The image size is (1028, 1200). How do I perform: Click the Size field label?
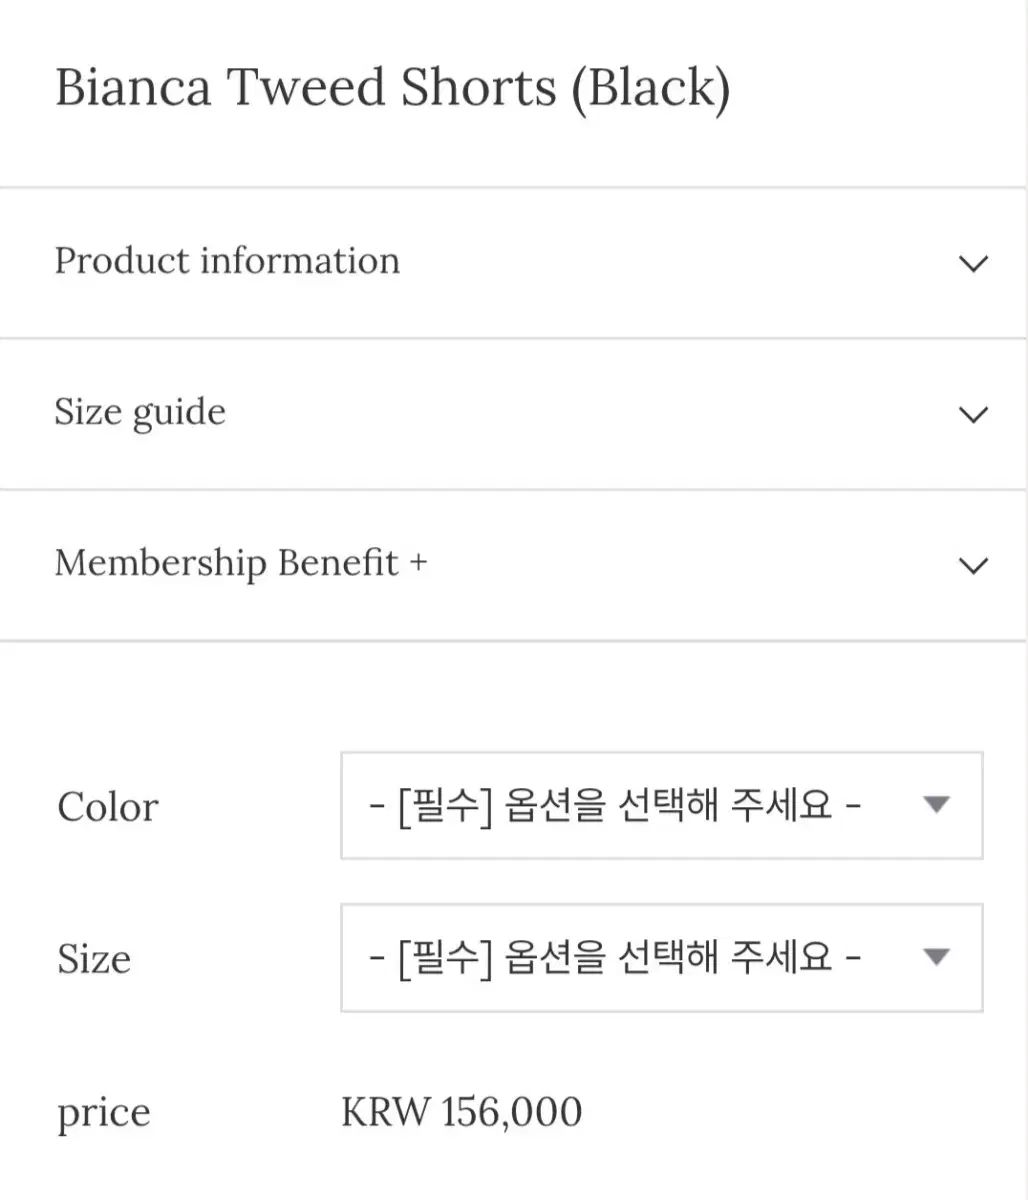coord(94,959)
